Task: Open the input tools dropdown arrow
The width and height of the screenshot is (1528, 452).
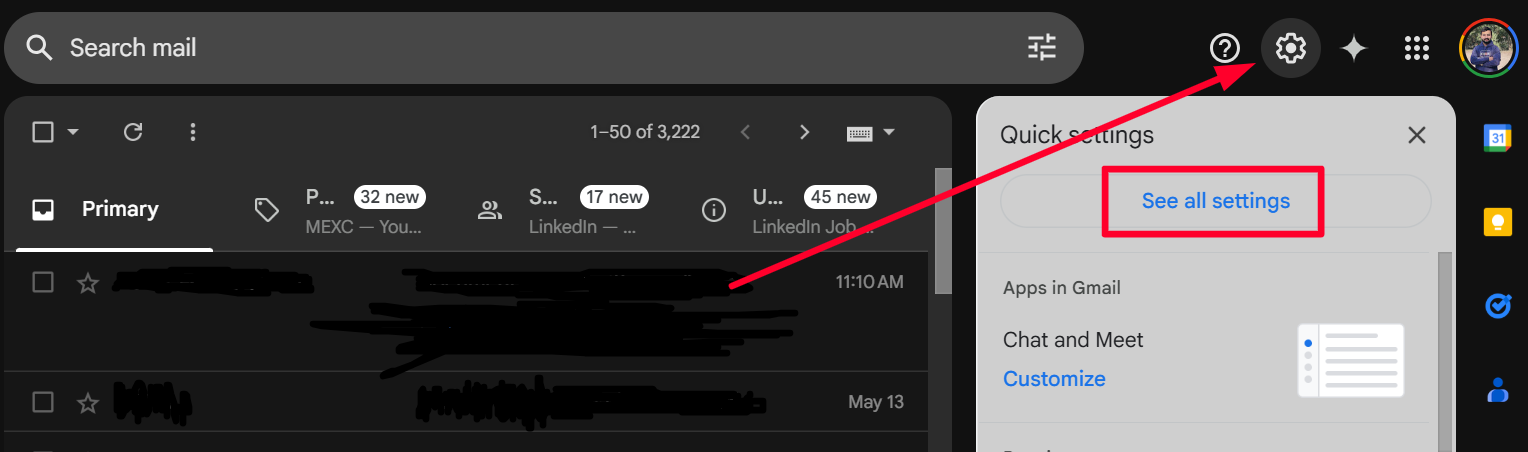Action: tap(888, 132)
